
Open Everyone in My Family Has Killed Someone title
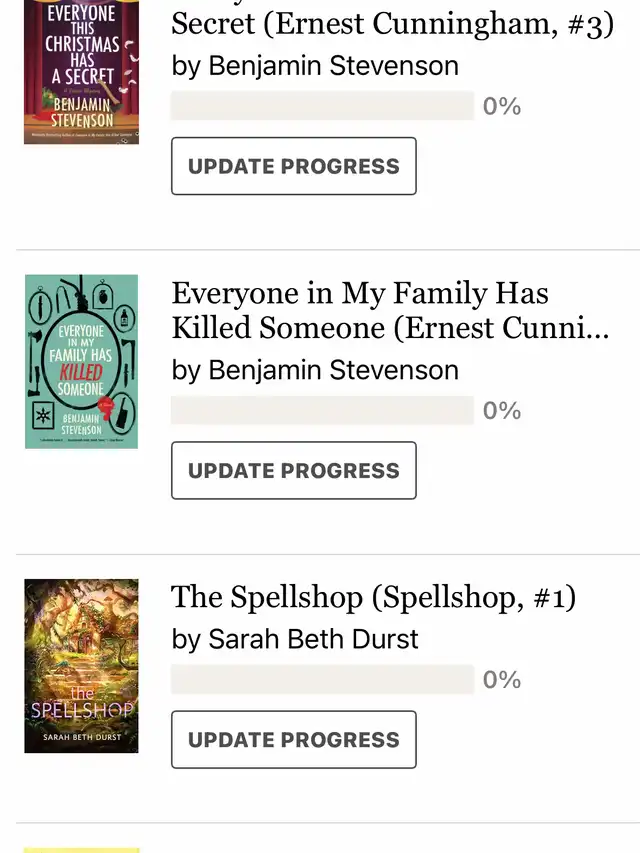[x=390, y=310]
